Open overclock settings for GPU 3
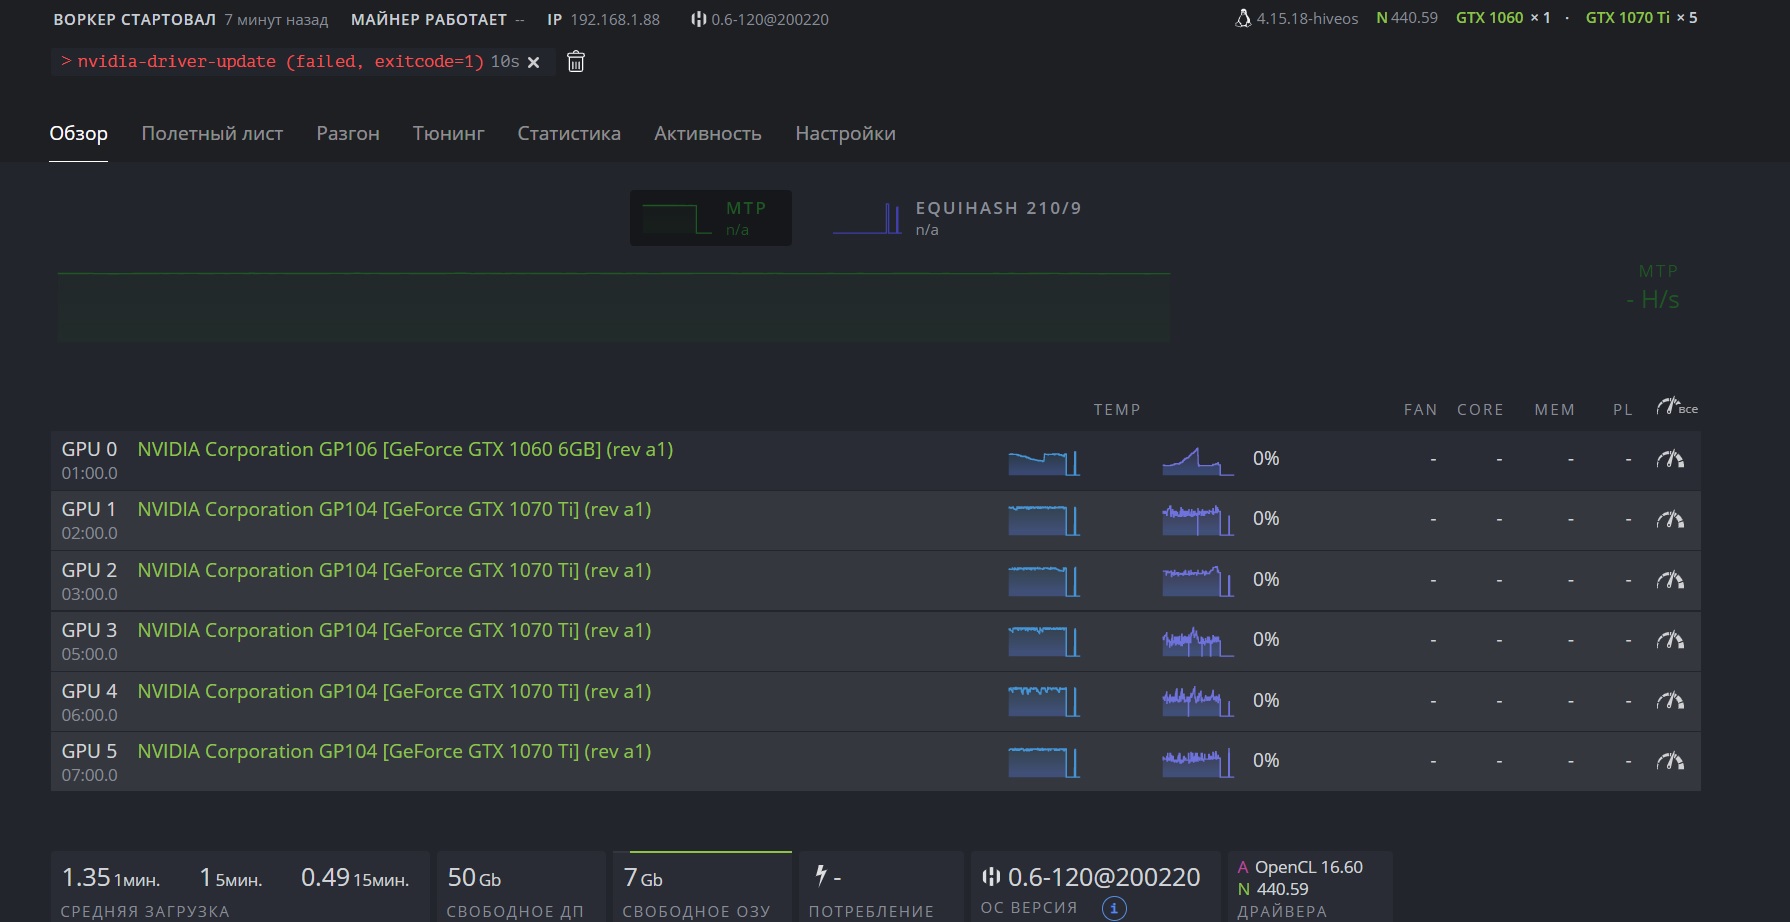This screenshot has height=922, width=1790. point(1670,641)
